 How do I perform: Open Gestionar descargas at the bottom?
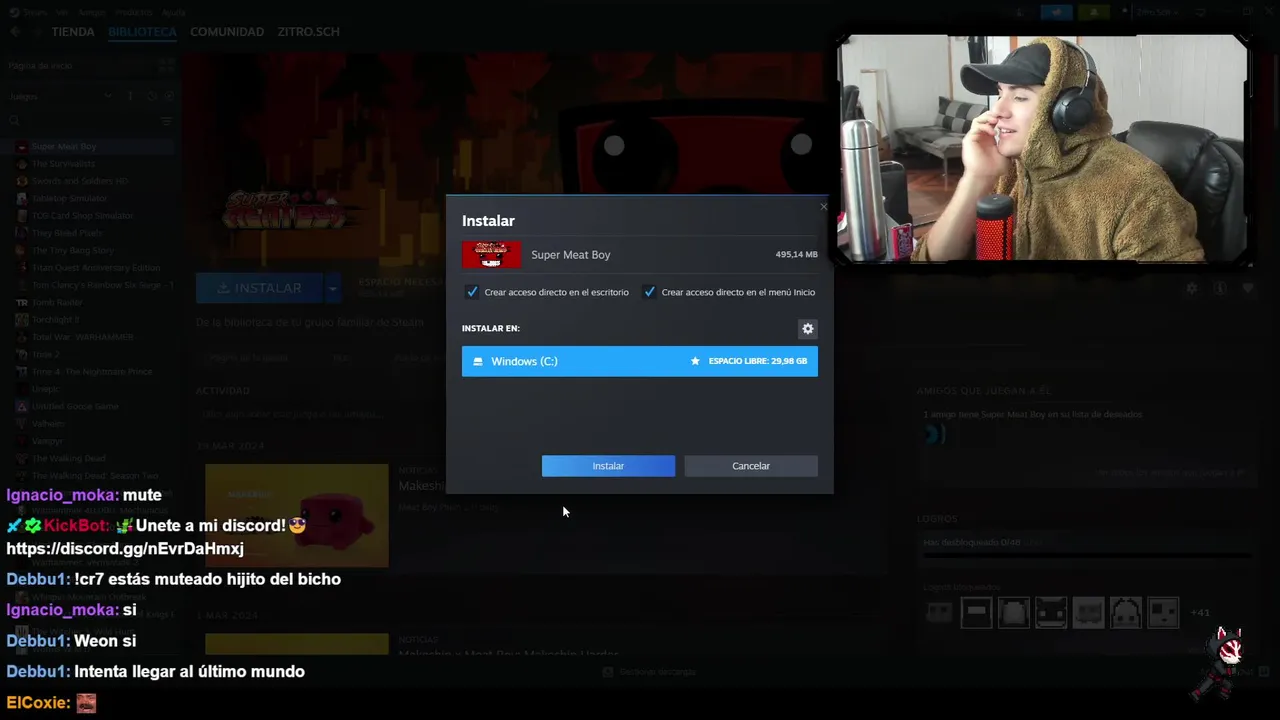click(x=649, y=672)
